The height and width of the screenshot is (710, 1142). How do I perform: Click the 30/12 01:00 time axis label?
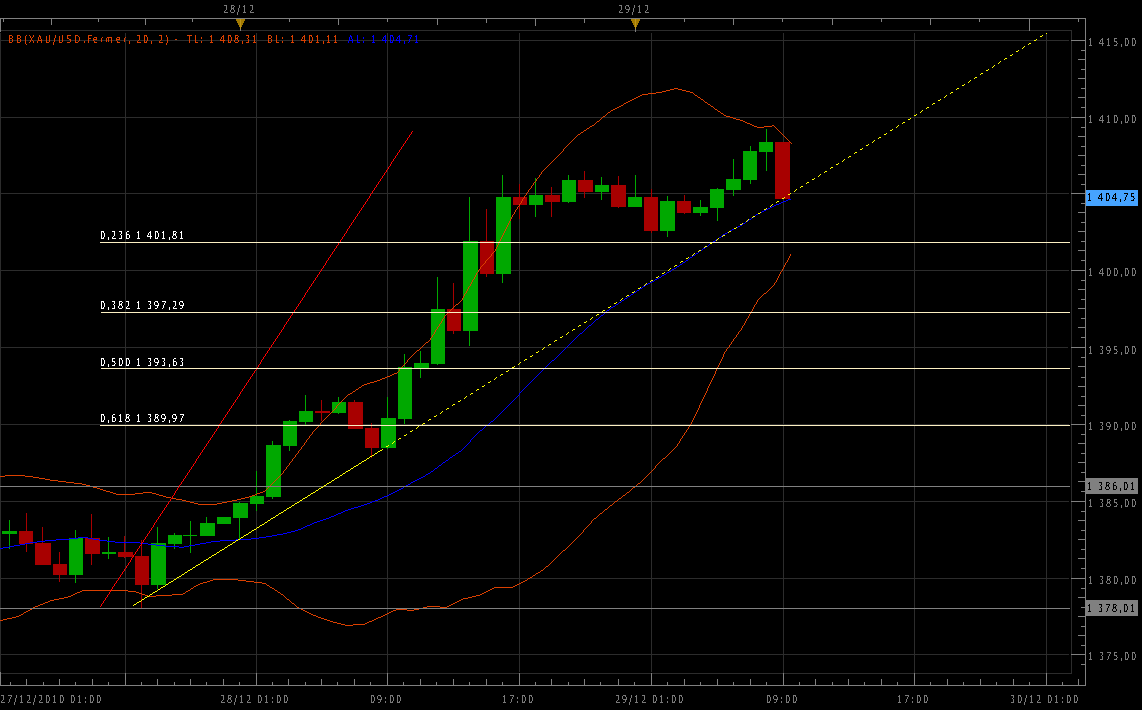[x=1045, y=699]
